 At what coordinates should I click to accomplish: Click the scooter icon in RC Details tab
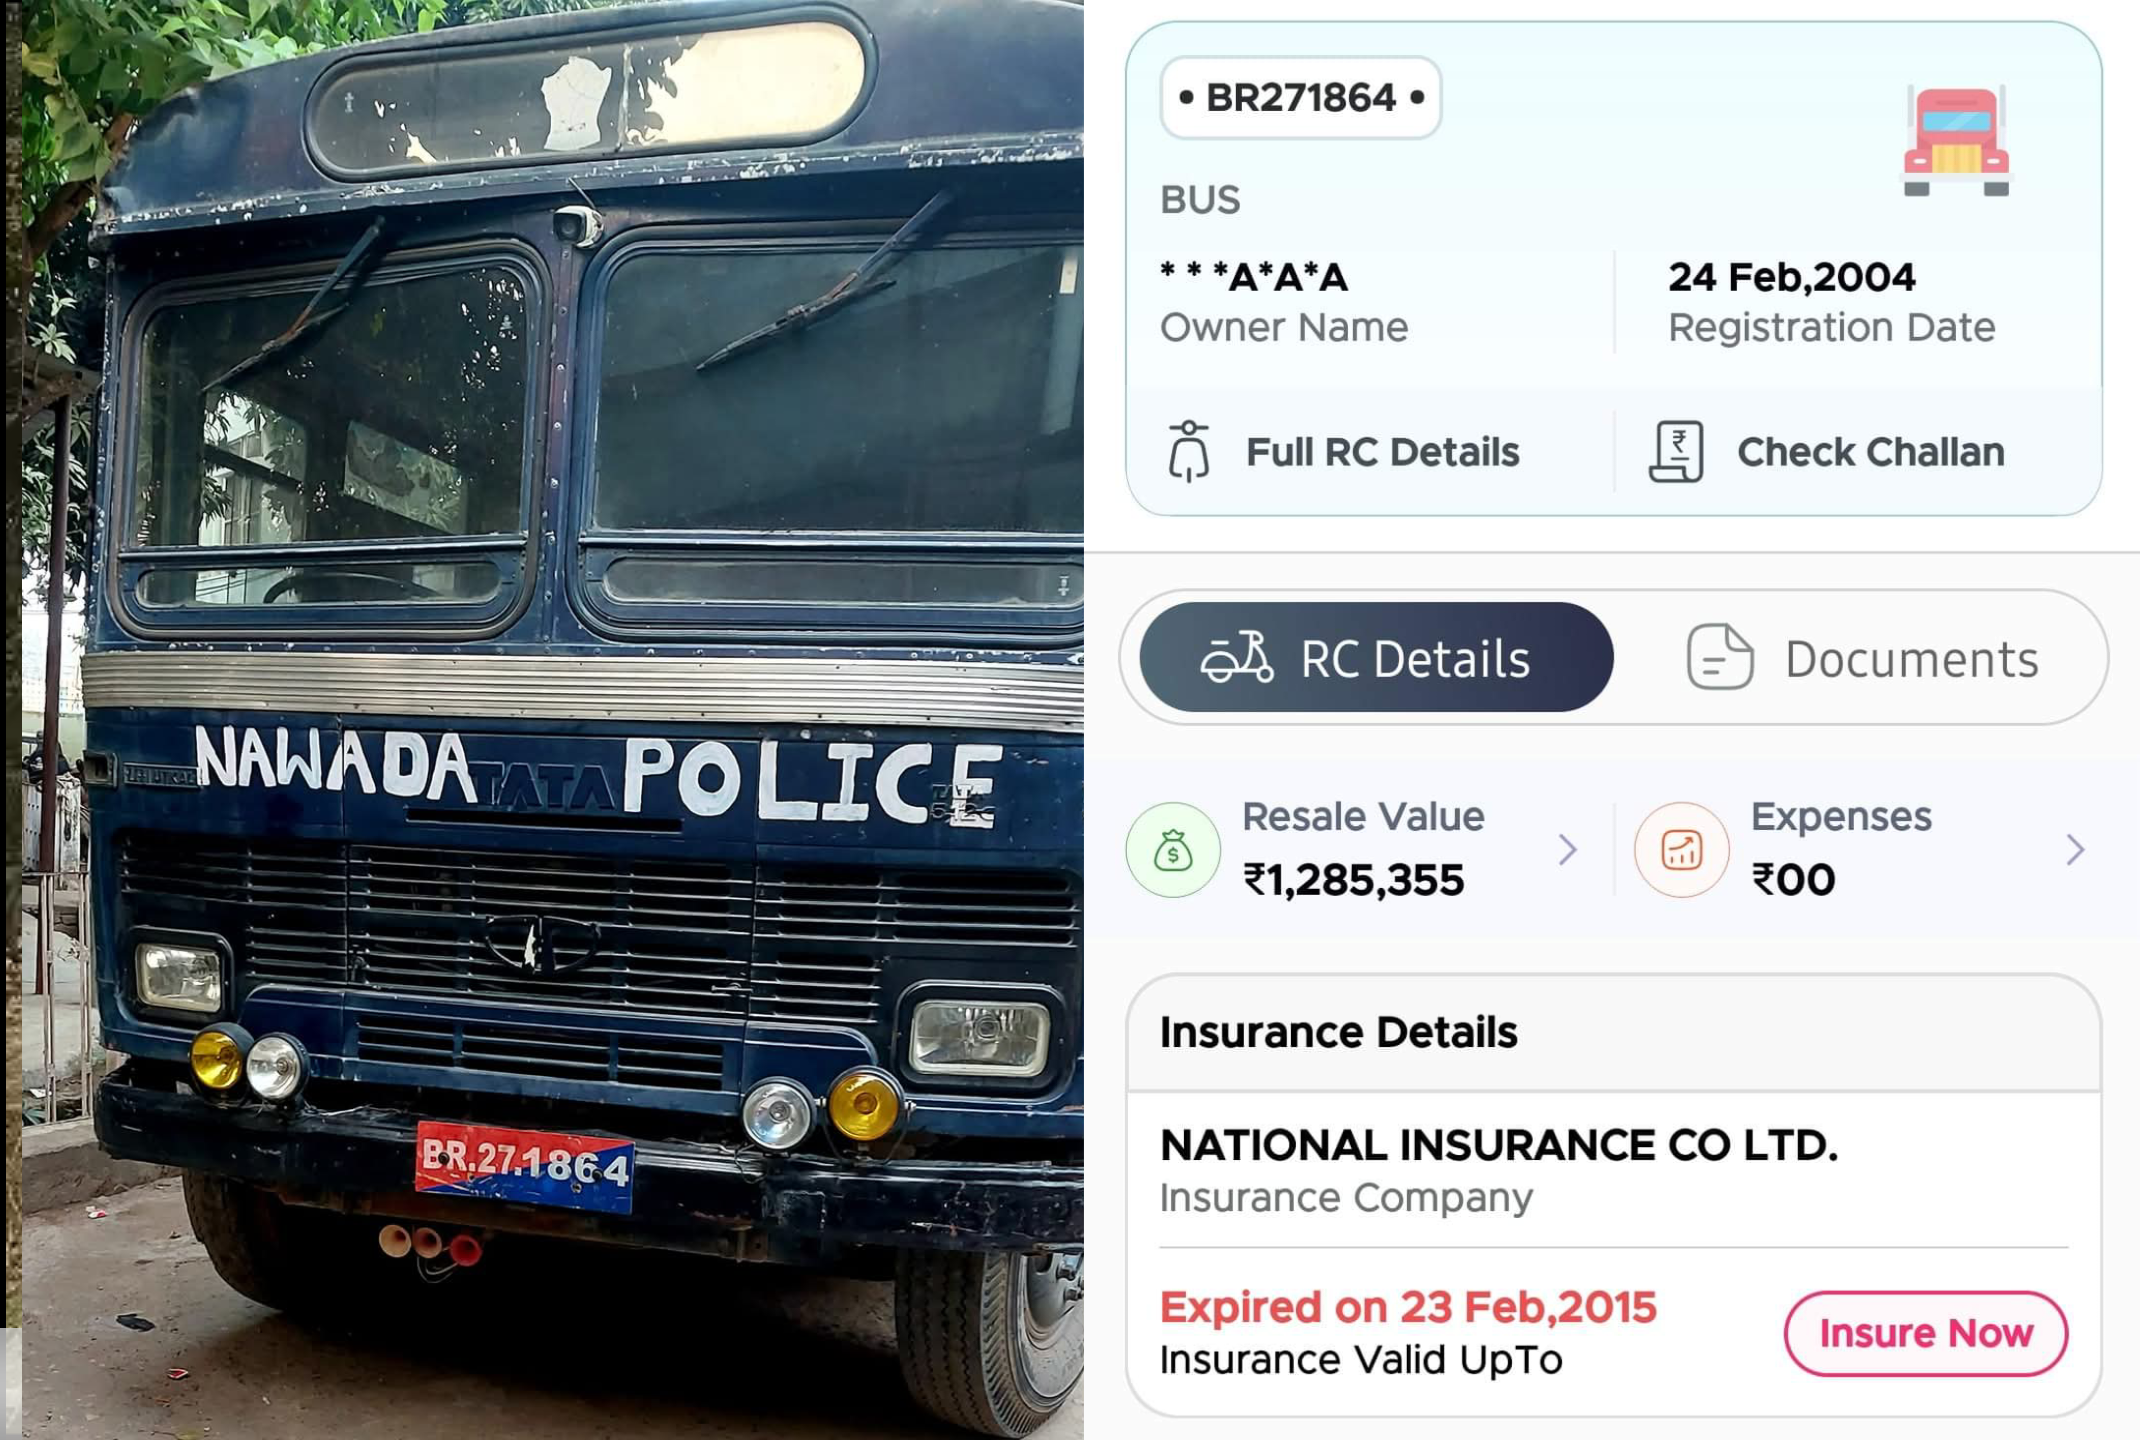[1237, 657]
